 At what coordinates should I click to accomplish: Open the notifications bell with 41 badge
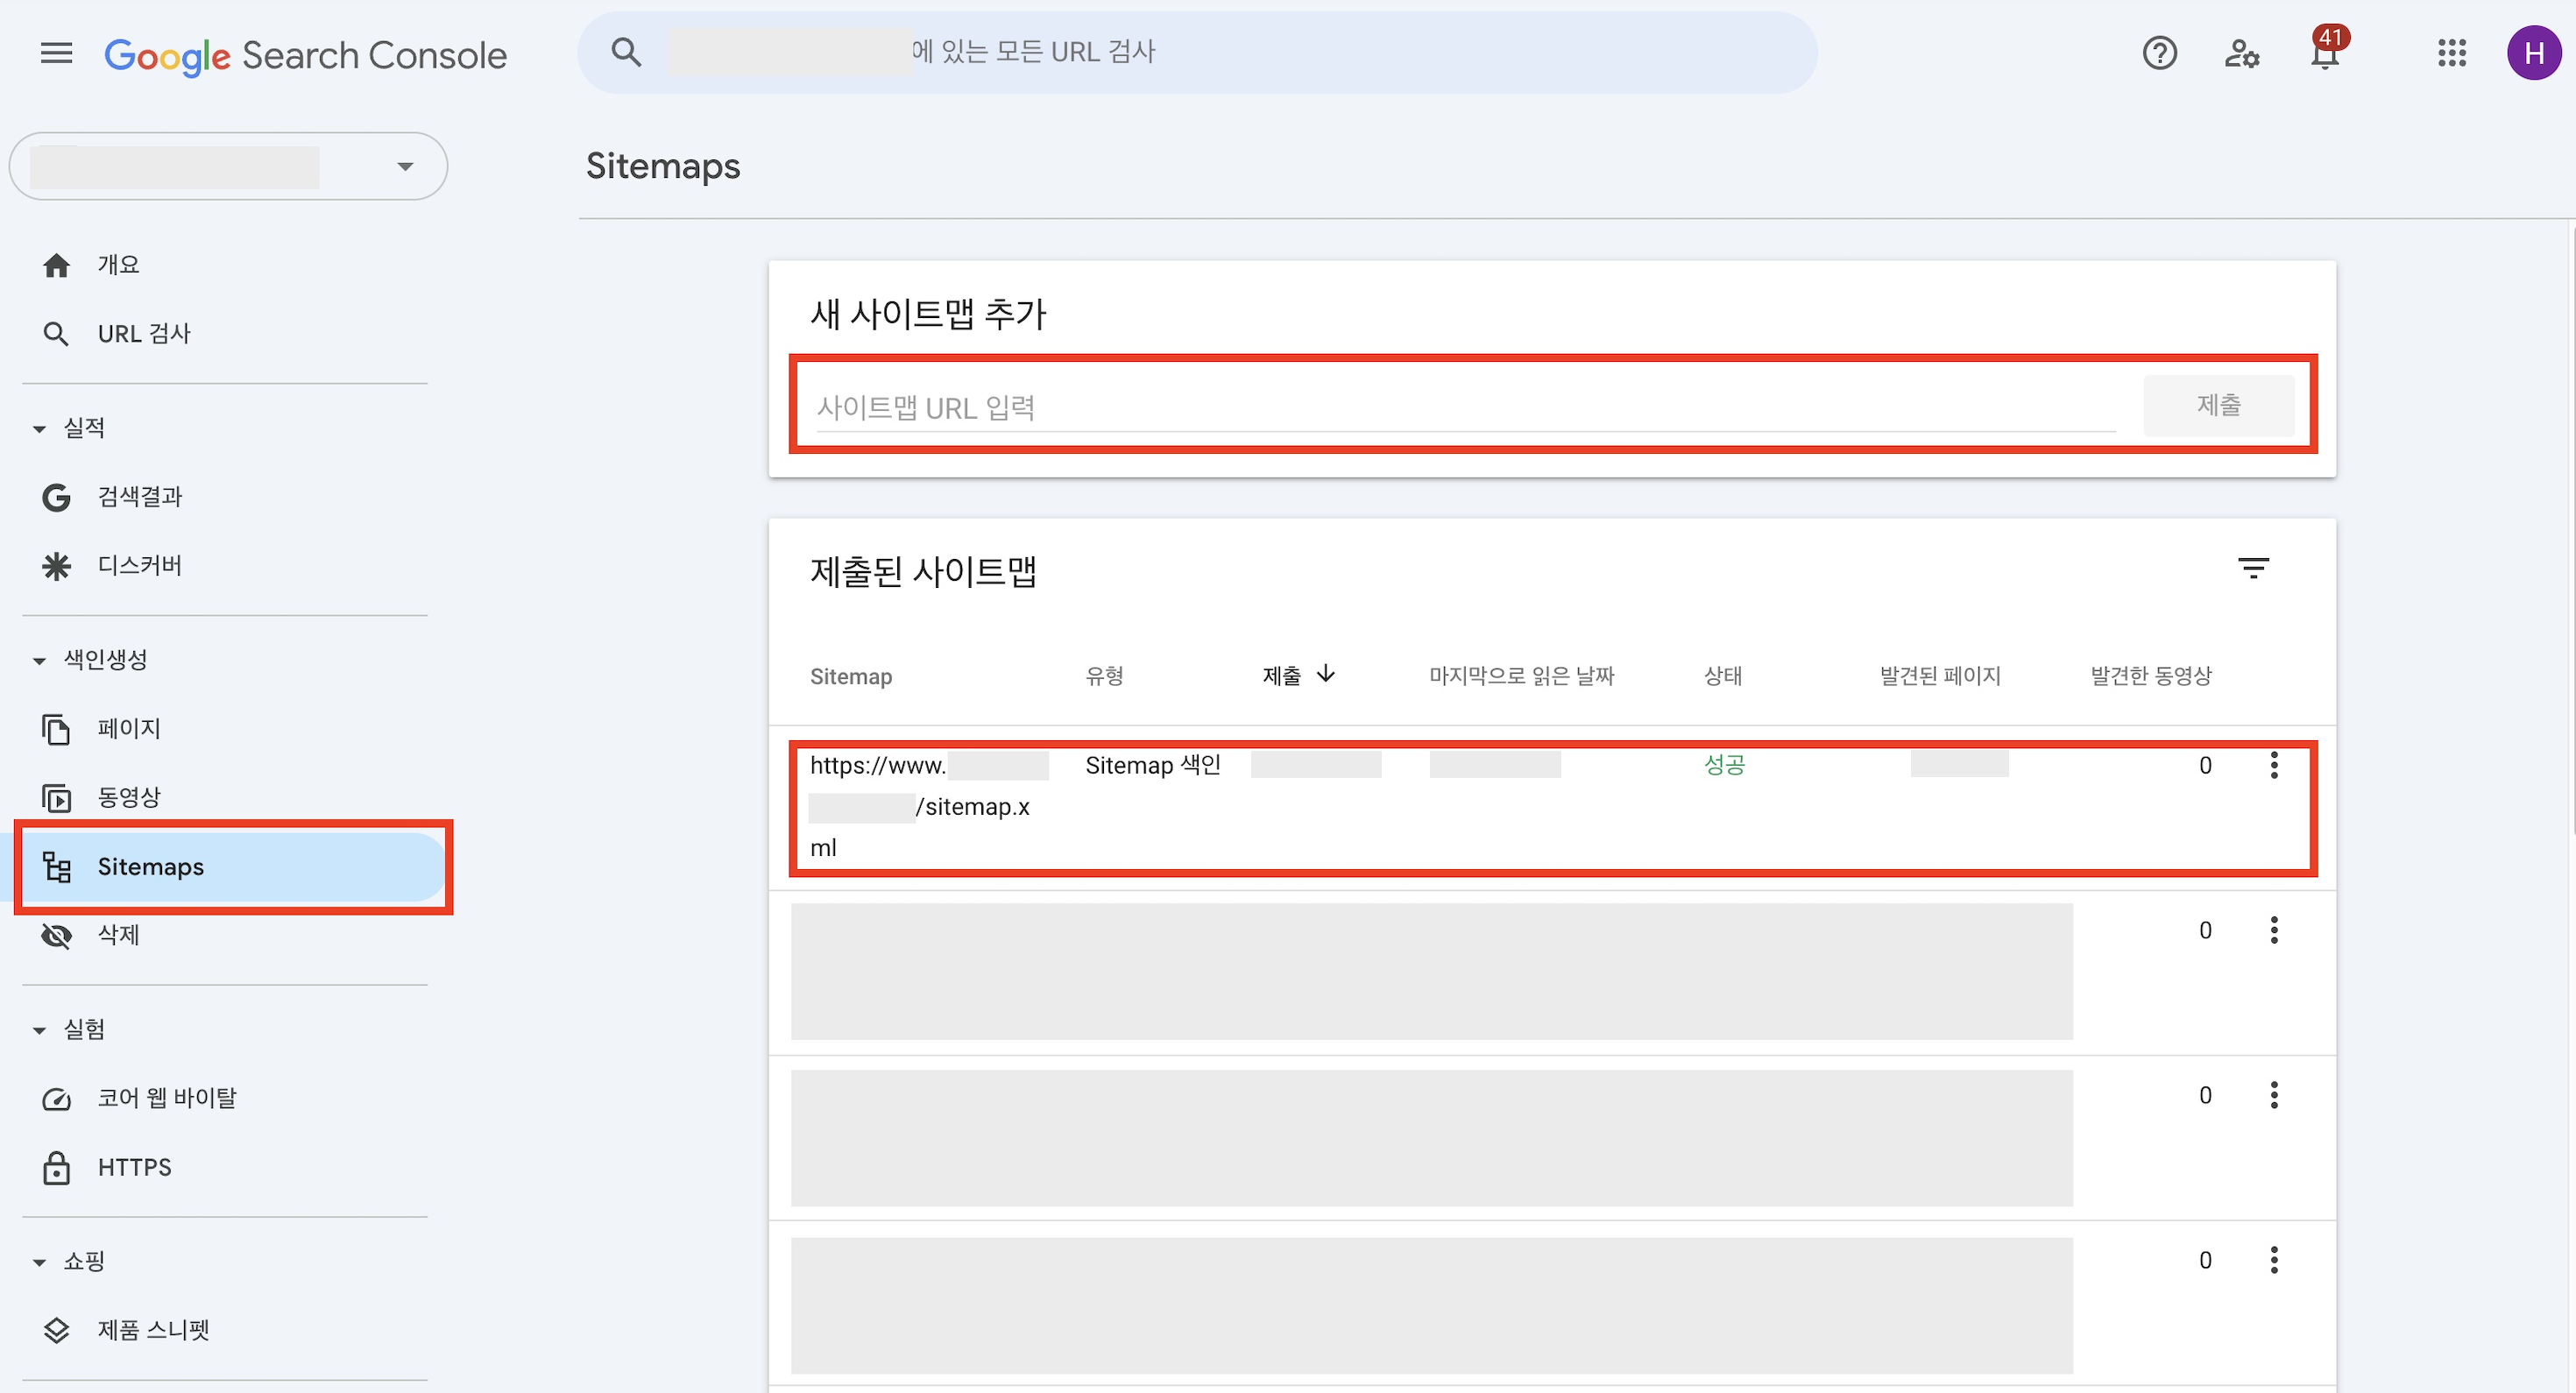[2326, 50]
